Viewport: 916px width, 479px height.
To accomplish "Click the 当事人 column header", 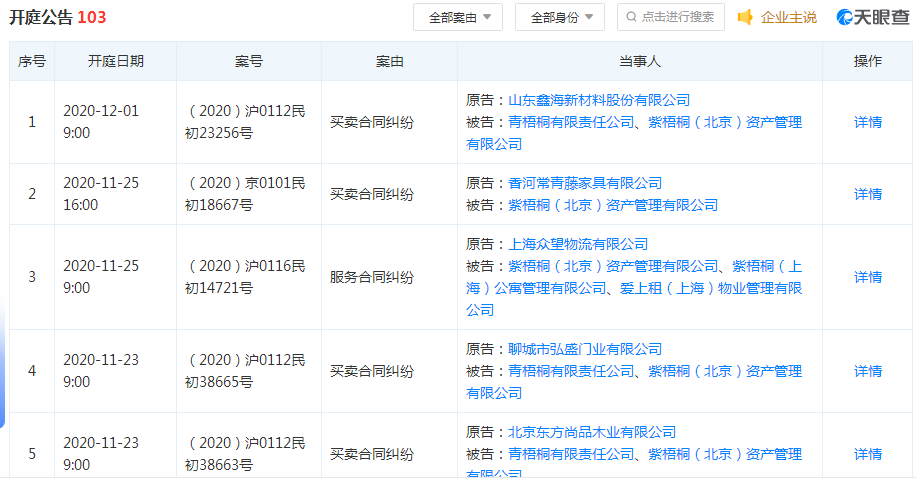I will [x=640, y=61].
